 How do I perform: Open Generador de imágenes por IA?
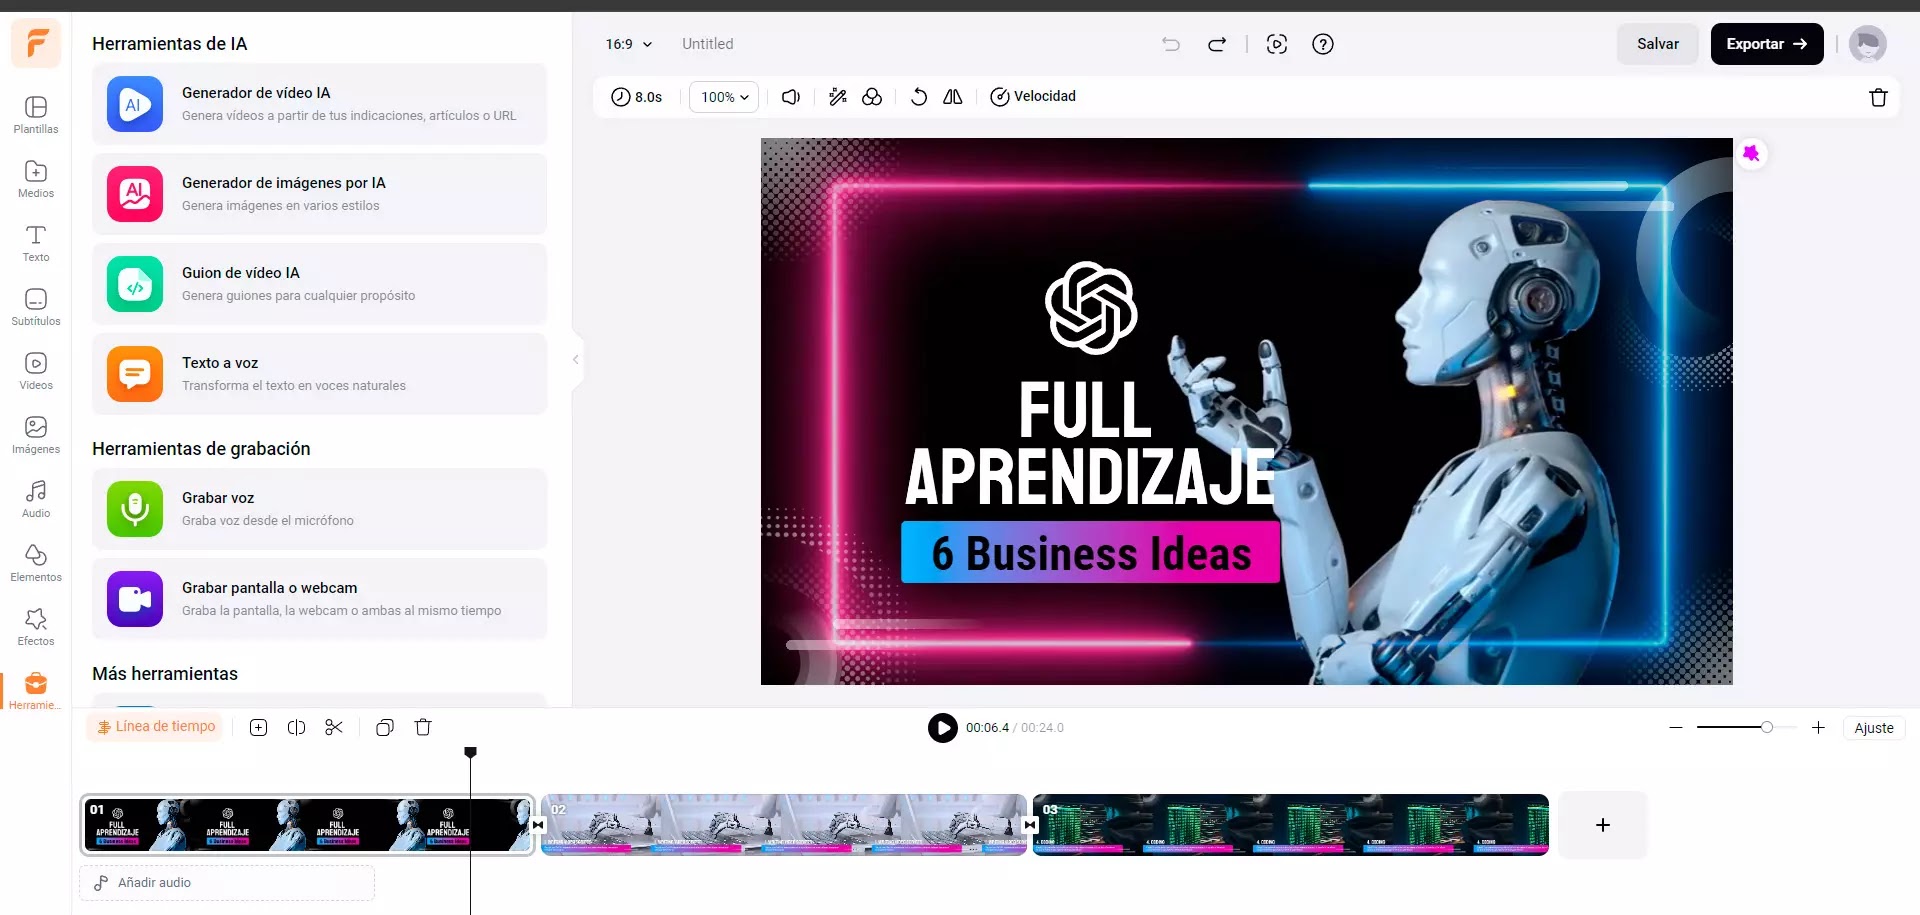click(320, 194)
